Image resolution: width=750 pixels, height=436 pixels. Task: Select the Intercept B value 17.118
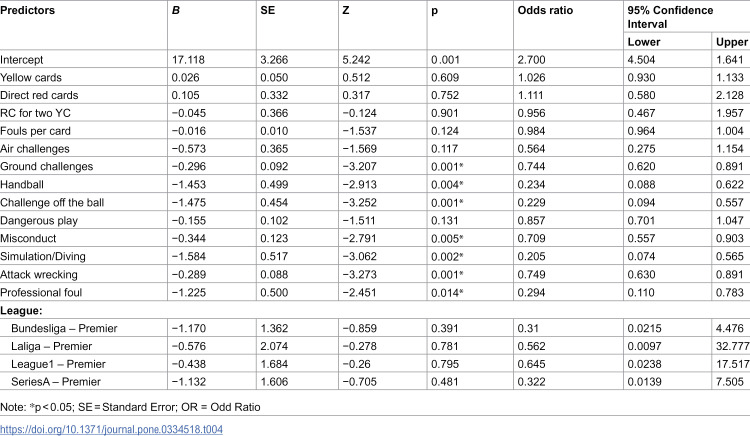coord(188,60)
